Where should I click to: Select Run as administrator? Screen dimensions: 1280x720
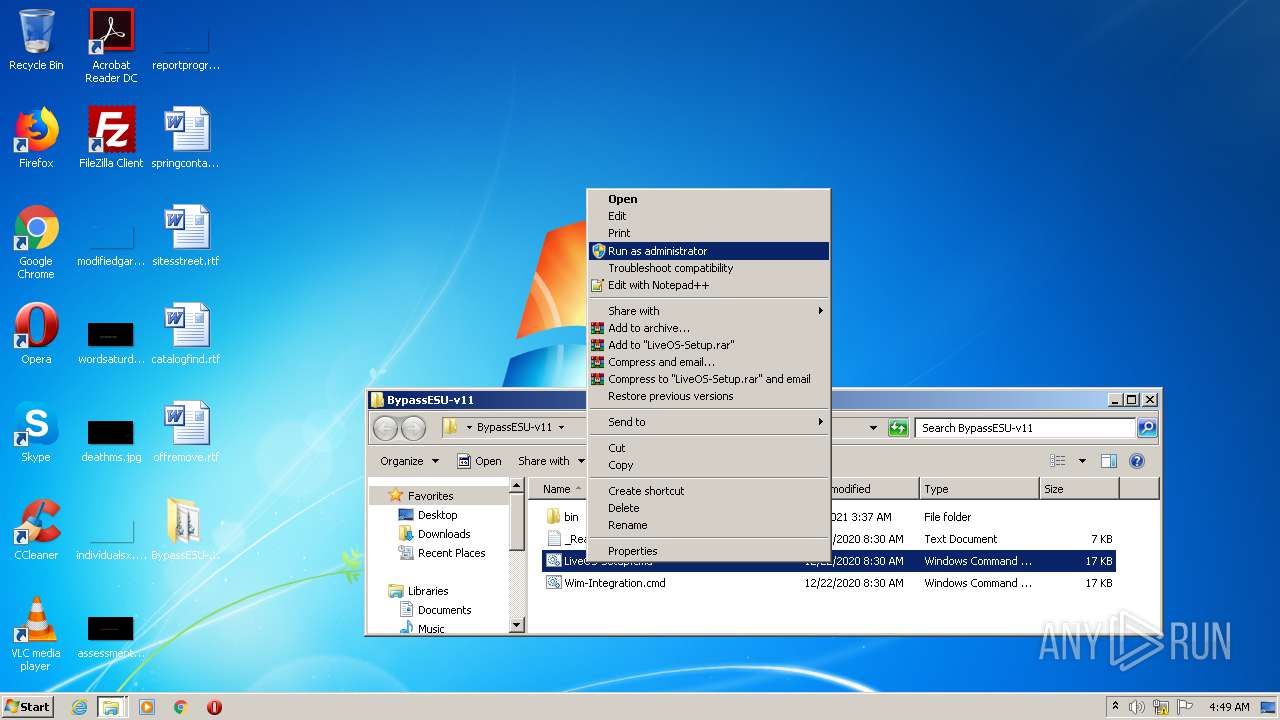[x=709, y=251]
